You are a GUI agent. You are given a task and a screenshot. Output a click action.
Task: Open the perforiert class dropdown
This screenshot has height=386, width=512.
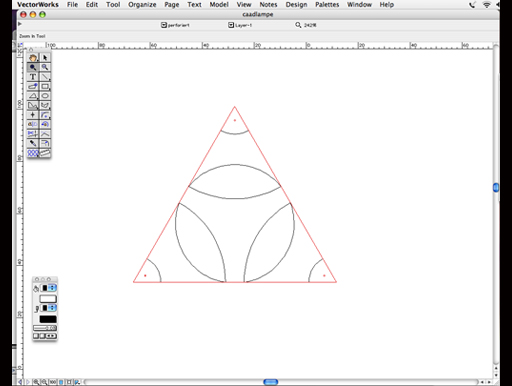tap(164, 25)
